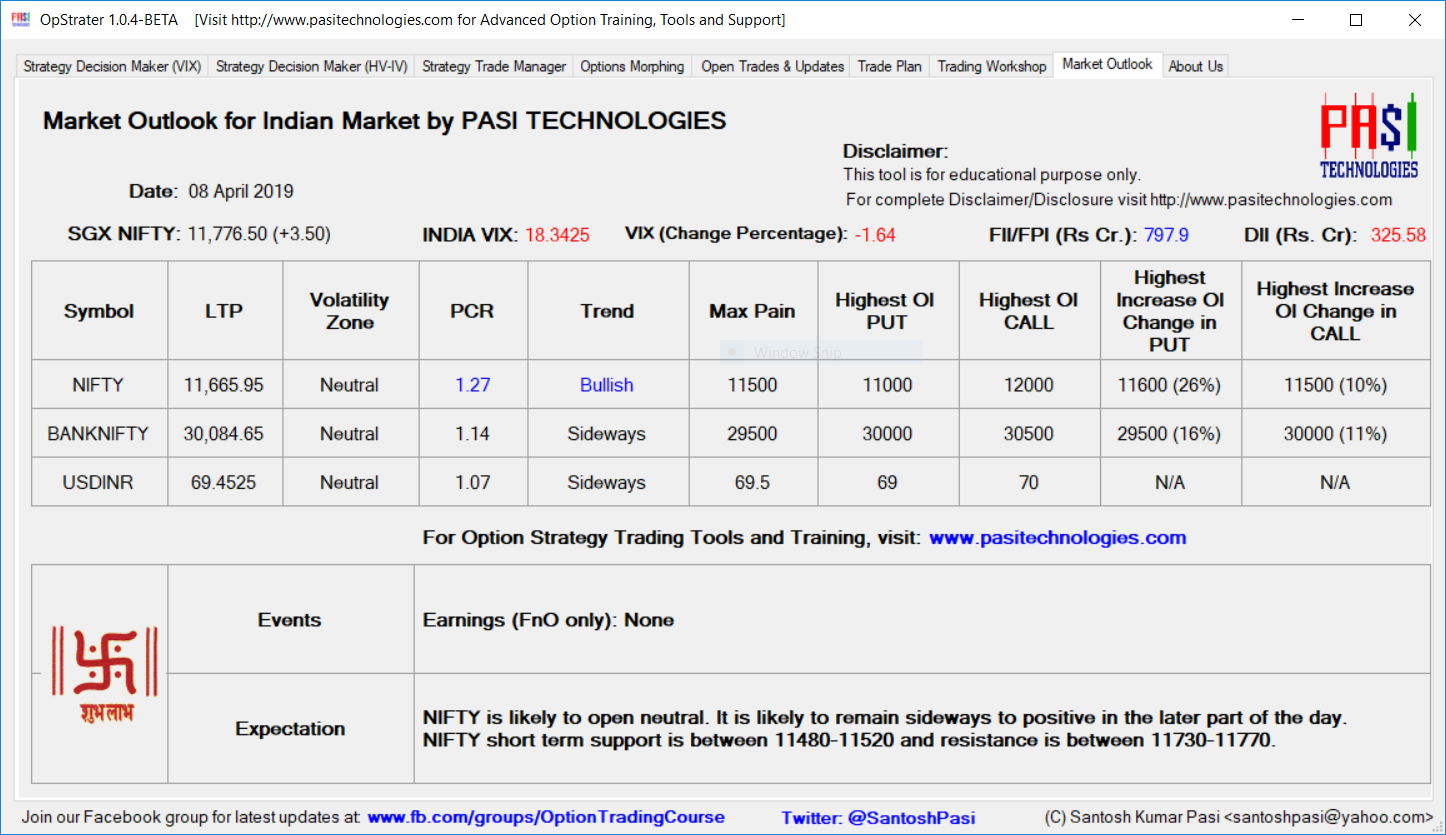
Task: Open Trading Workshop tab
Action: point(992,66)
